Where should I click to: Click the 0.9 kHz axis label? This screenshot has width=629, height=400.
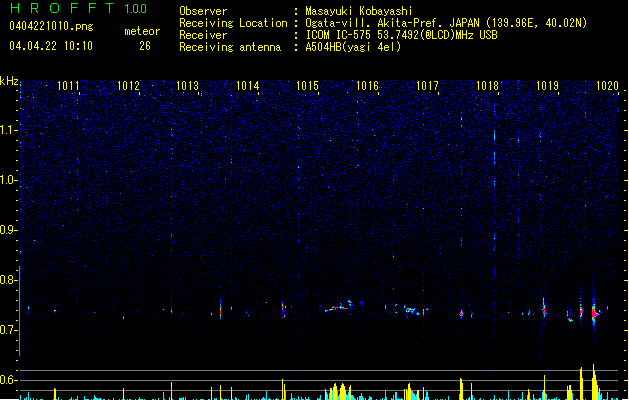(8, 230)
